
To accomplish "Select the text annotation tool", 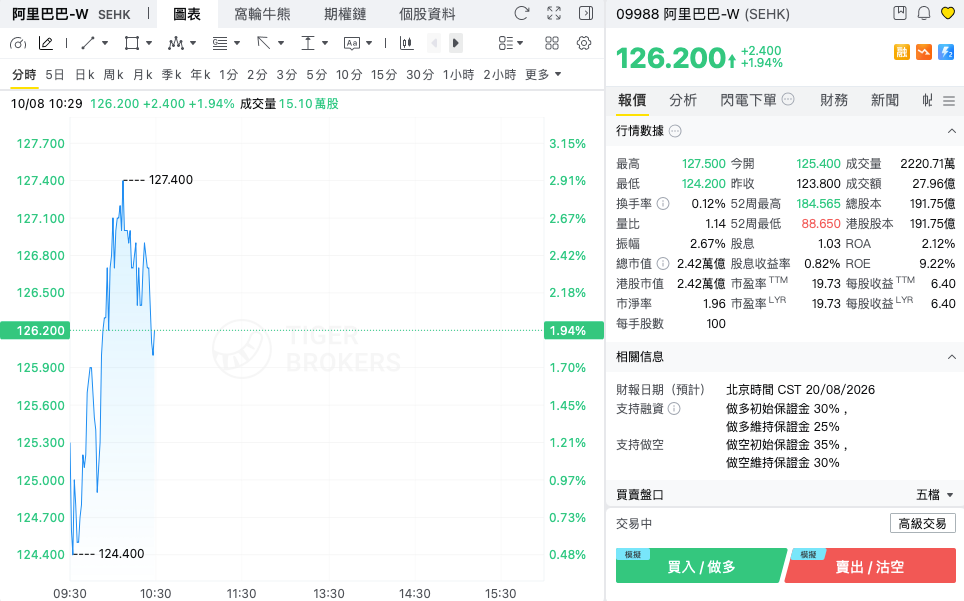I will pos(352,43).
